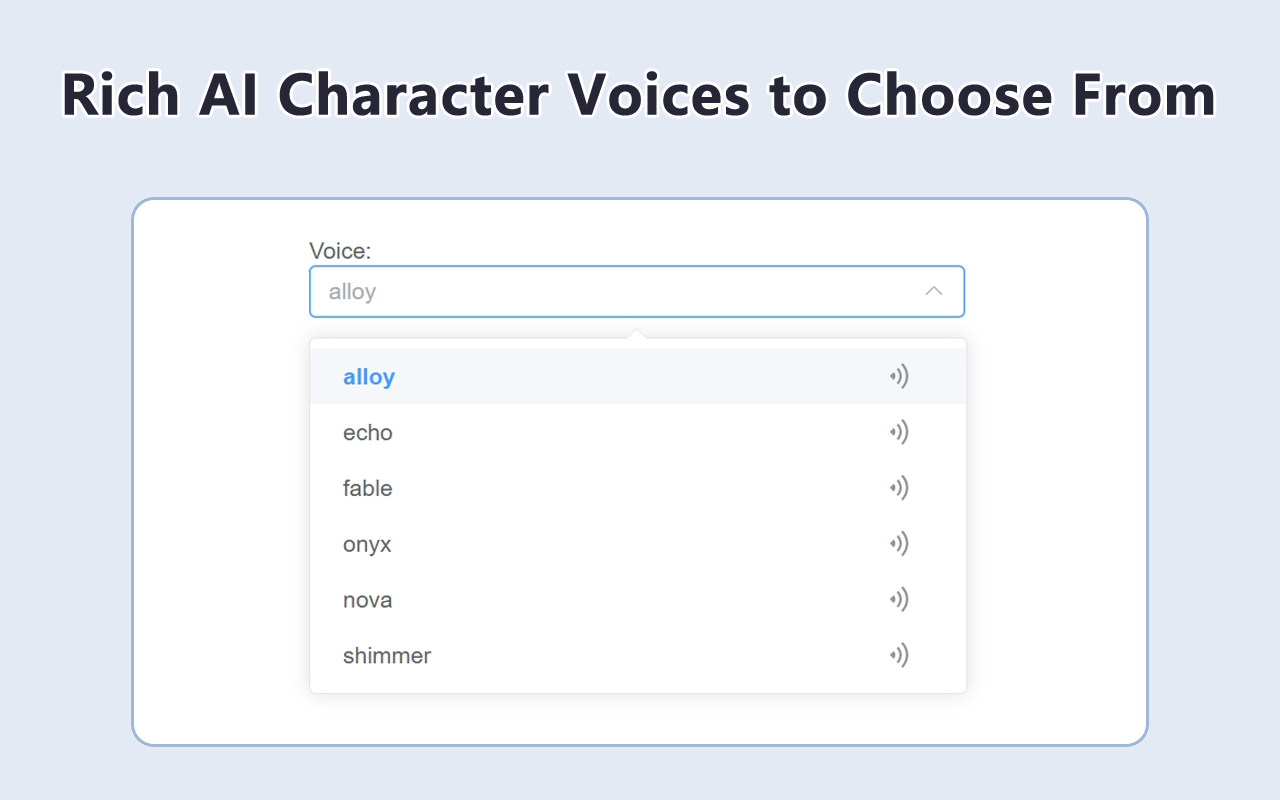
Task: Pick the fable voice option
Action: [x=368, y=489]
